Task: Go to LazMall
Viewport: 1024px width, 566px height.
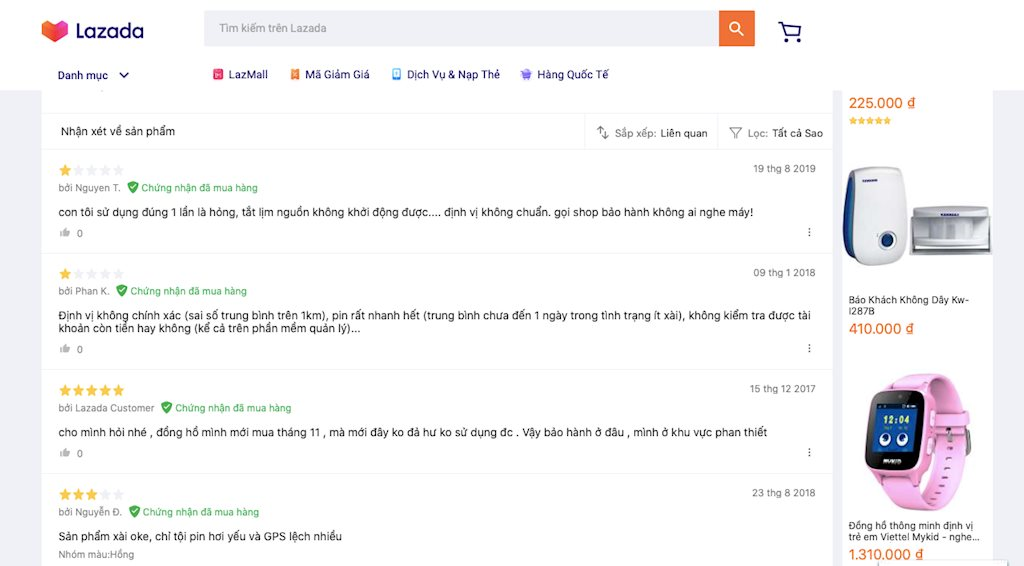Action: click(x=240, y=75)
